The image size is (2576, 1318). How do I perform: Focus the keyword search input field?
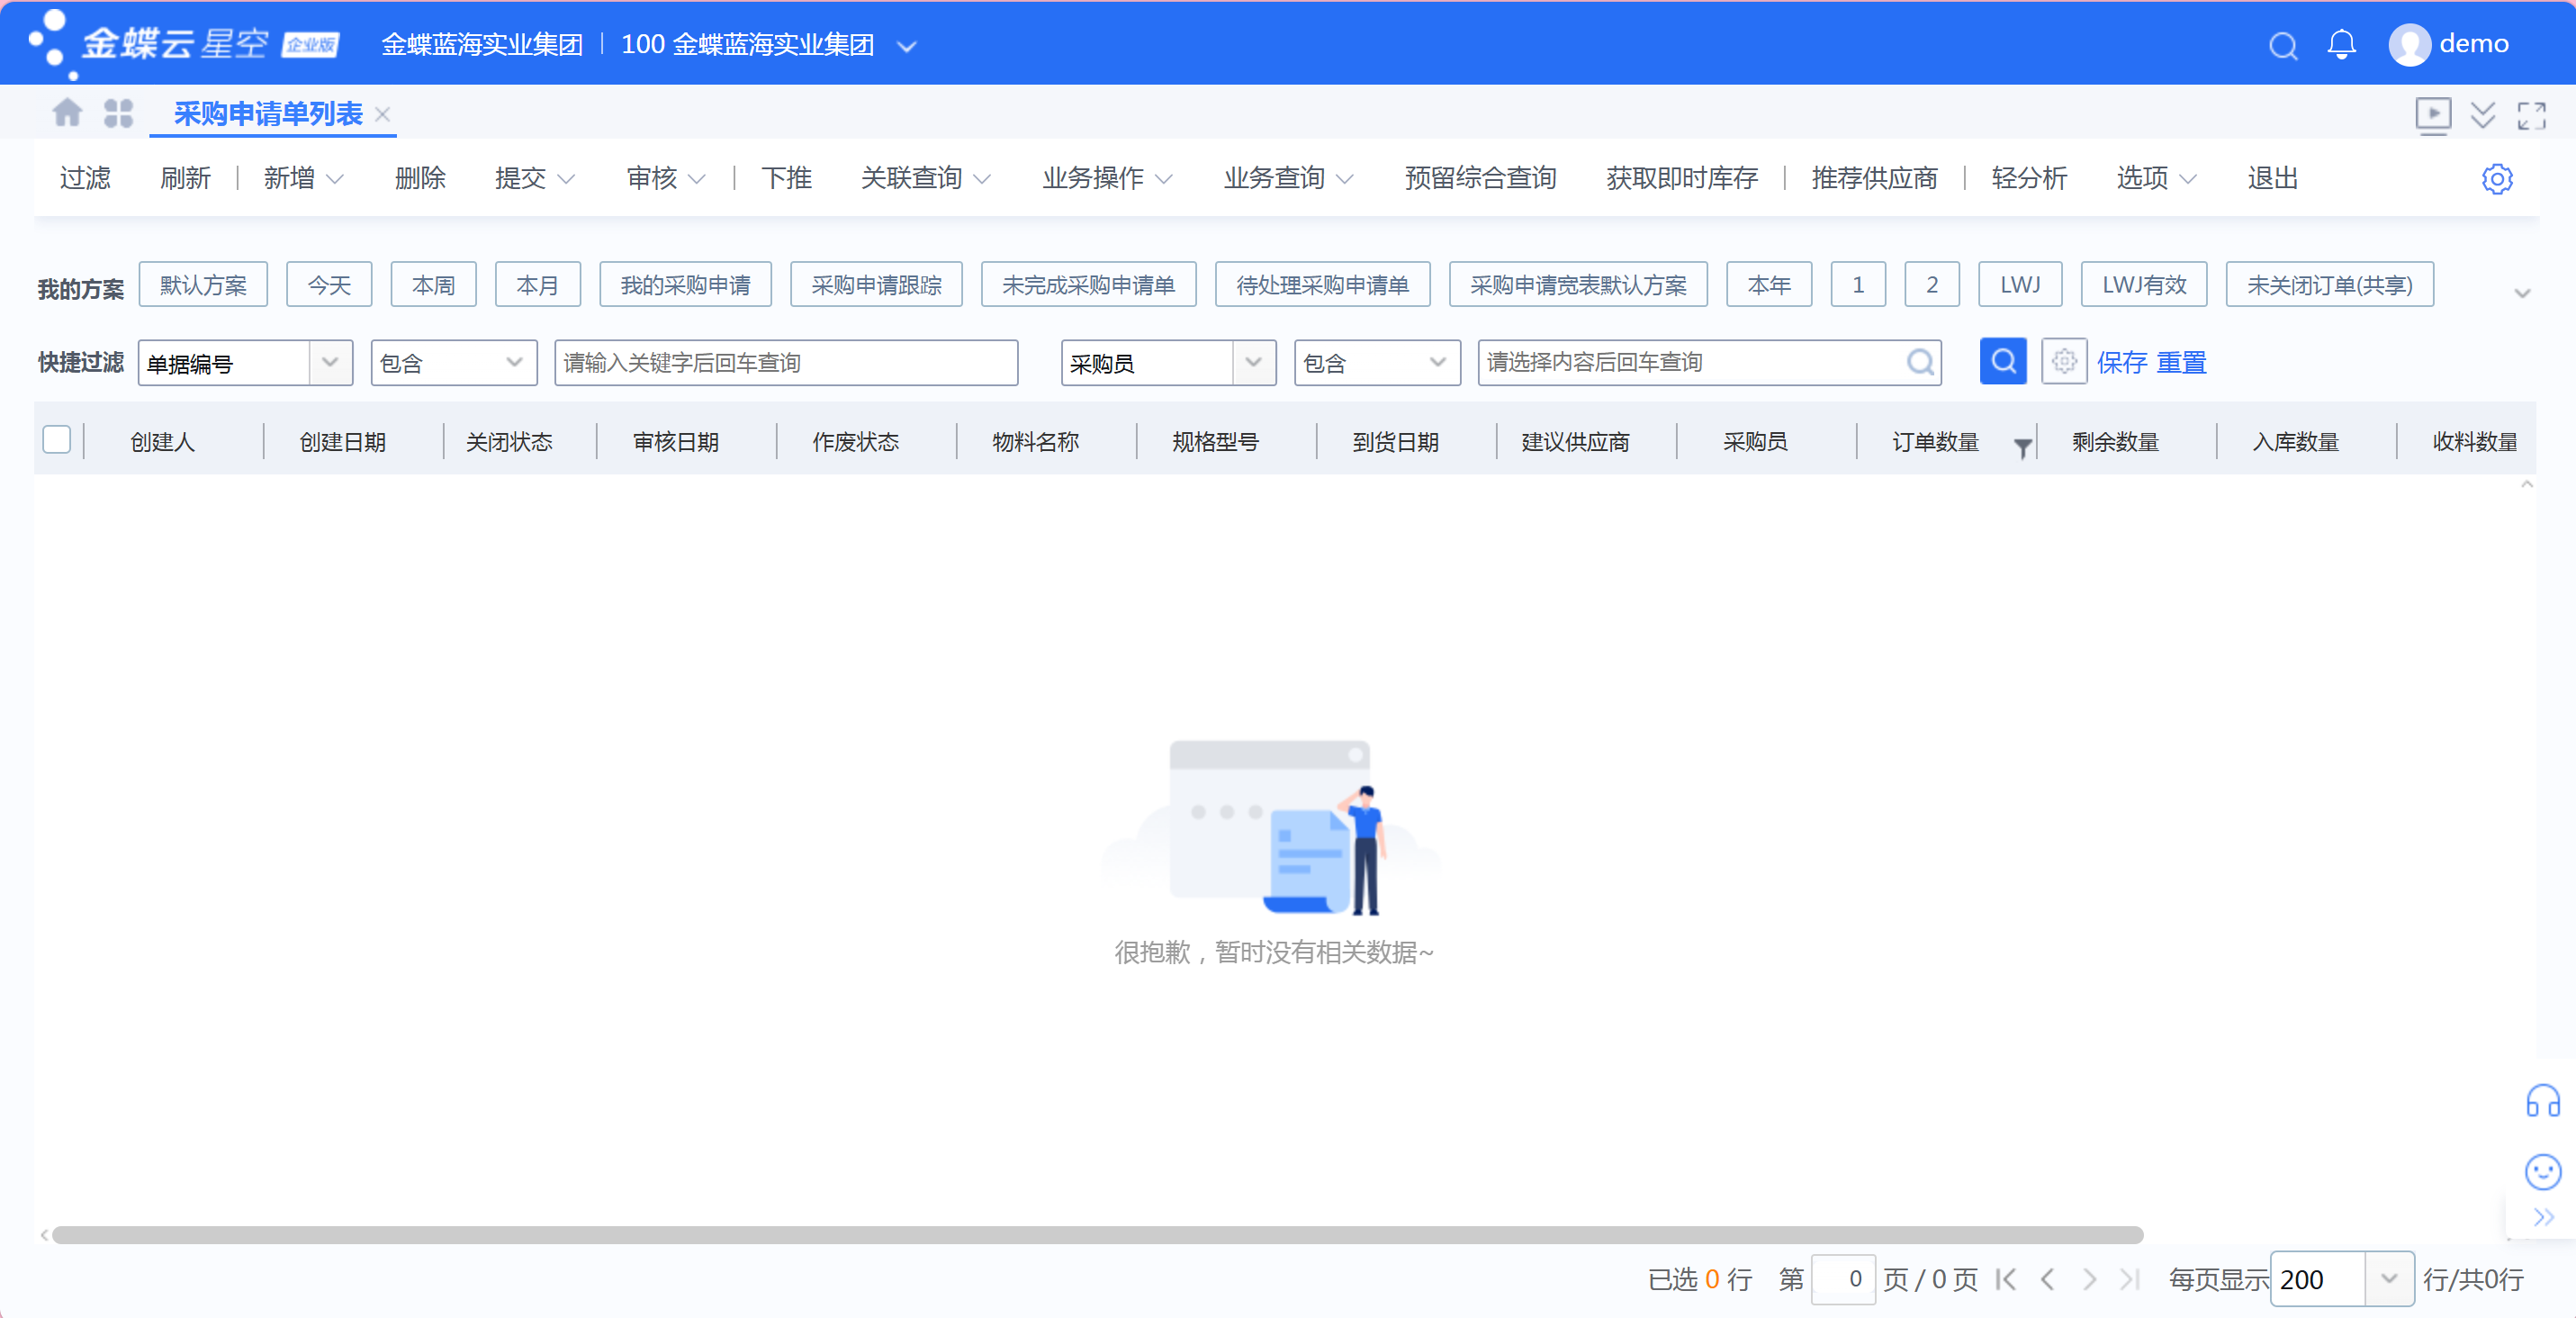[786, 362]
